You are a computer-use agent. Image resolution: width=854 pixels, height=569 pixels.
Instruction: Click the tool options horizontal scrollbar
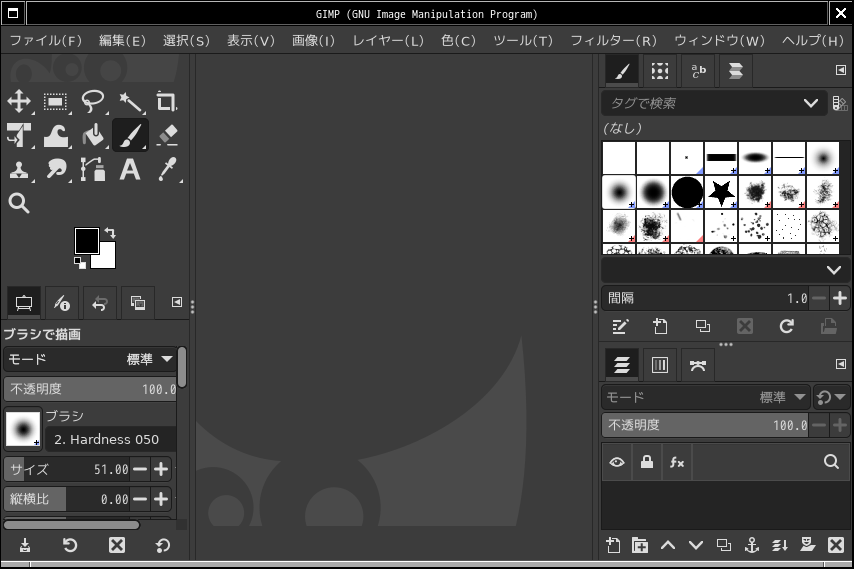71,525
